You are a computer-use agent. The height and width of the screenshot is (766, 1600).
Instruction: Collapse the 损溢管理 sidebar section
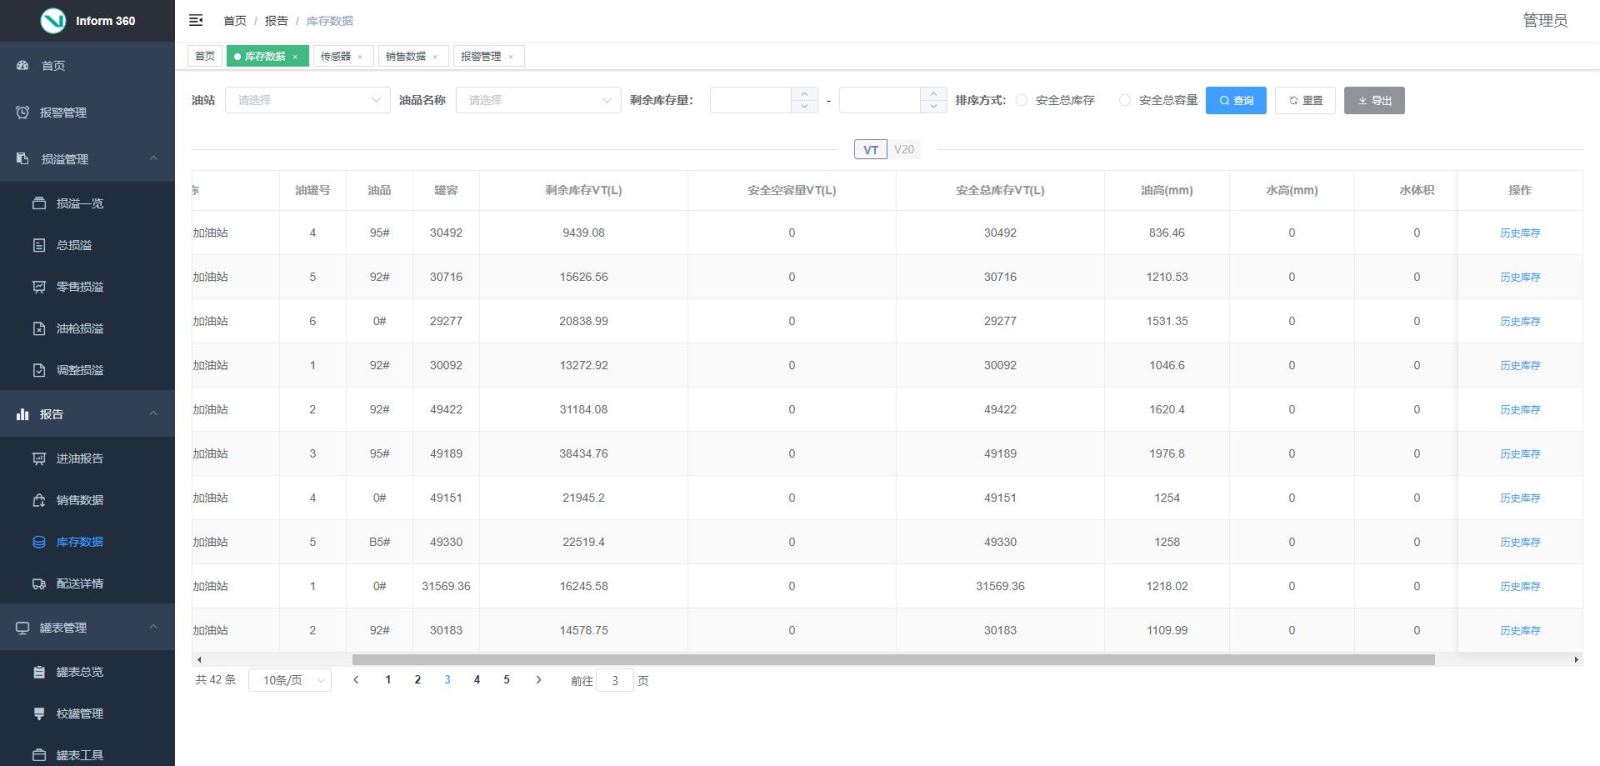click(x=153, y=159)
